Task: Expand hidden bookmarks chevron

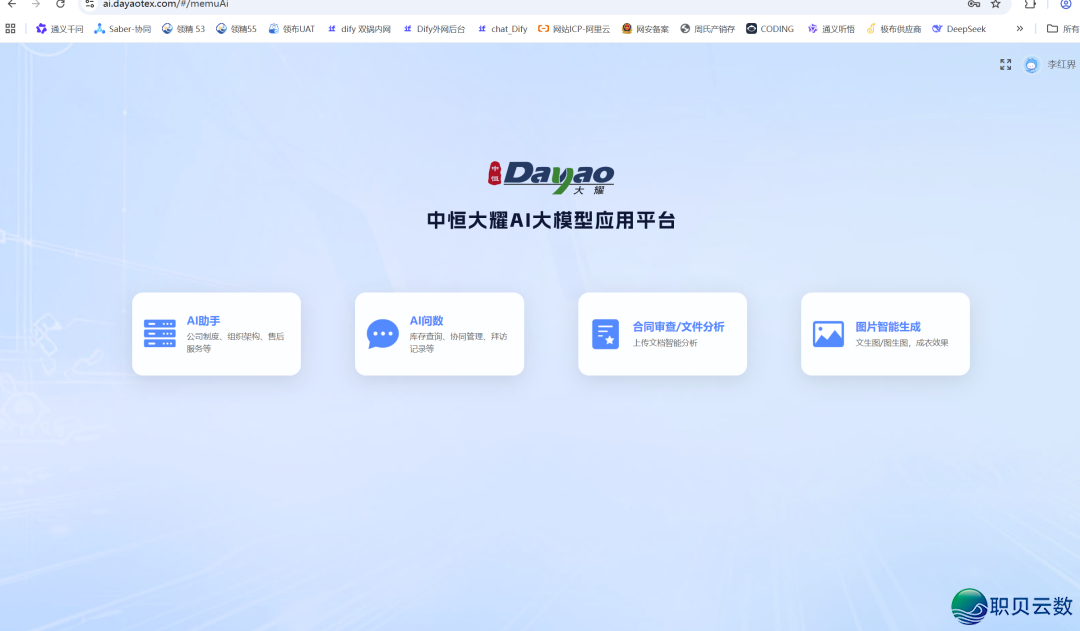Action: 1019,29
